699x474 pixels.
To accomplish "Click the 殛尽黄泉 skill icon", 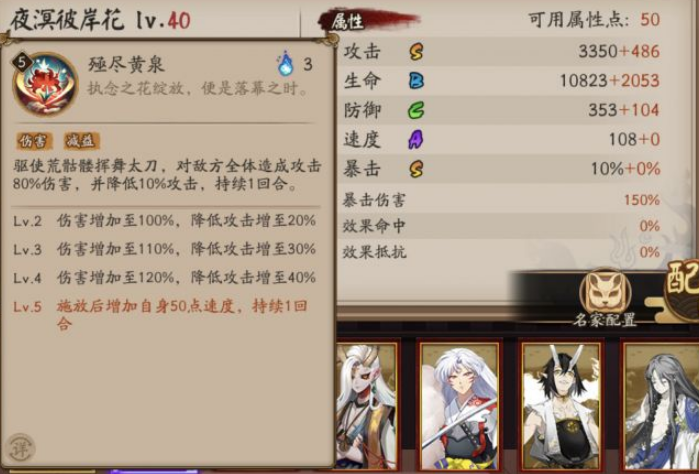I will coord(45,84).
